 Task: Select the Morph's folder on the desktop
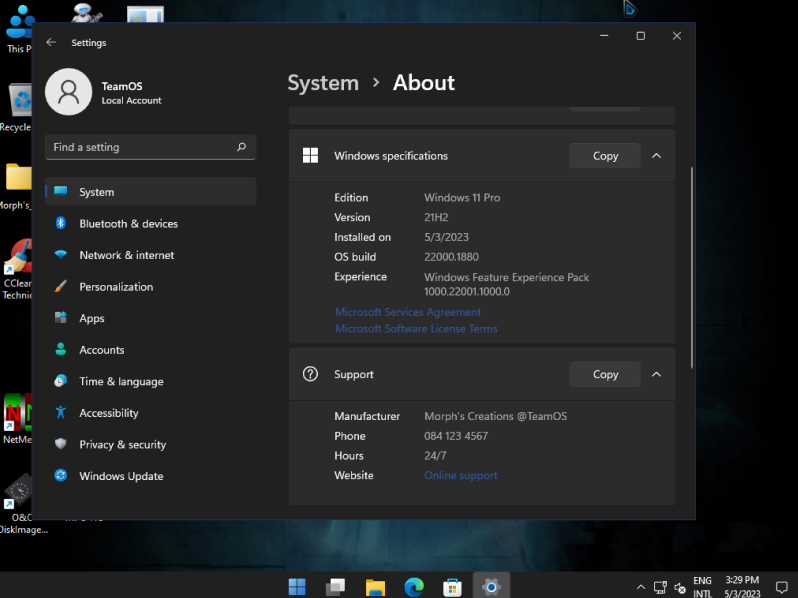(x=16, y=186)
